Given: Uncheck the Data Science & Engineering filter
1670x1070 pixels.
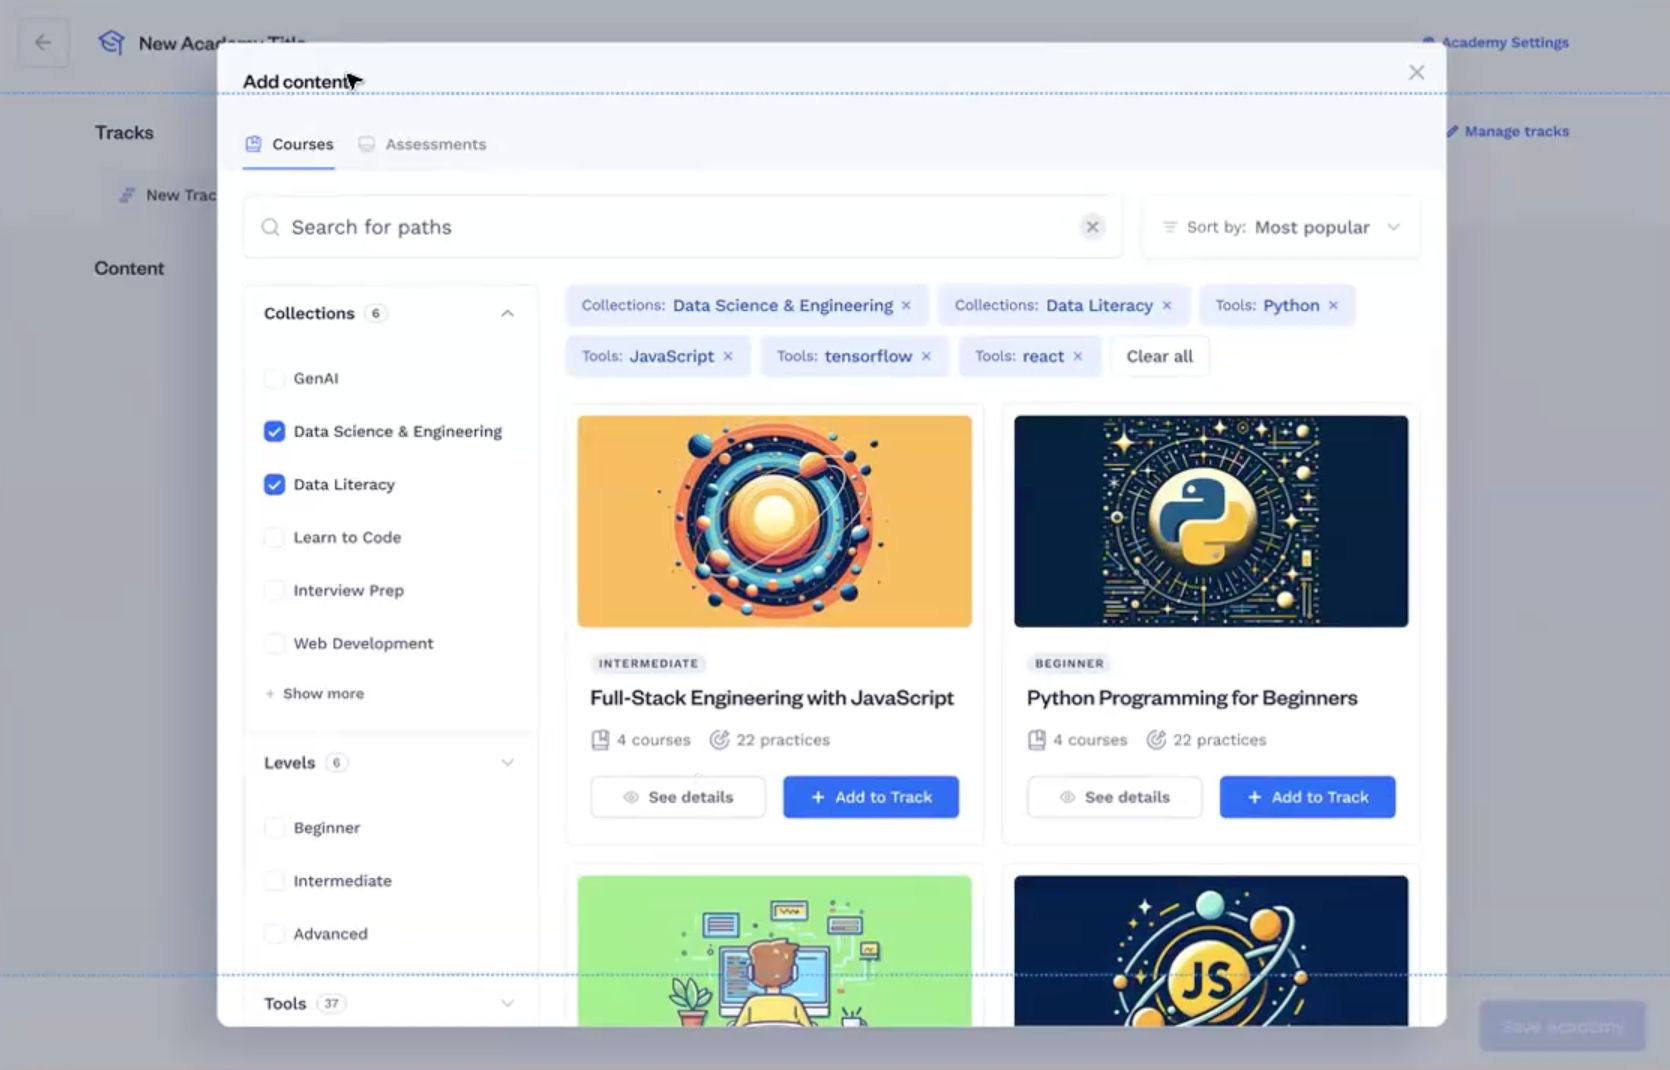Looking at the screenshot, I should (x=275, y=431).
